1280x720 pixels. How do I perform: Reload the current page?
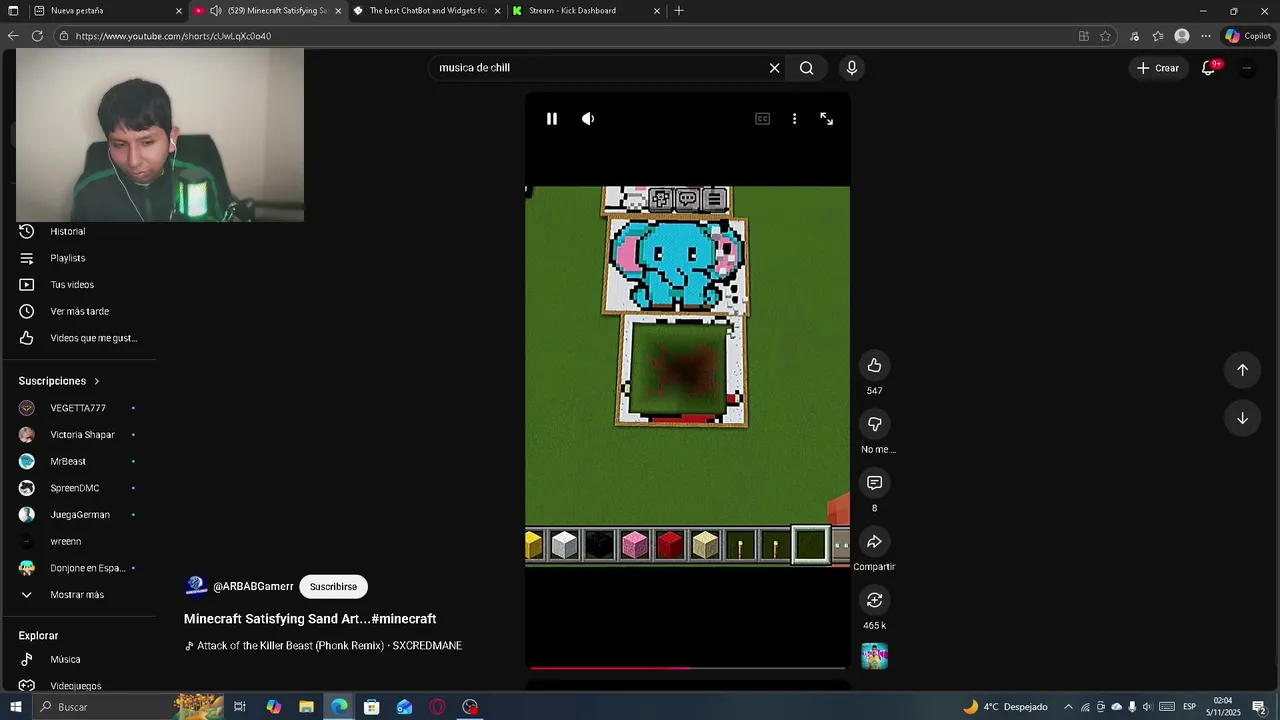37,36
